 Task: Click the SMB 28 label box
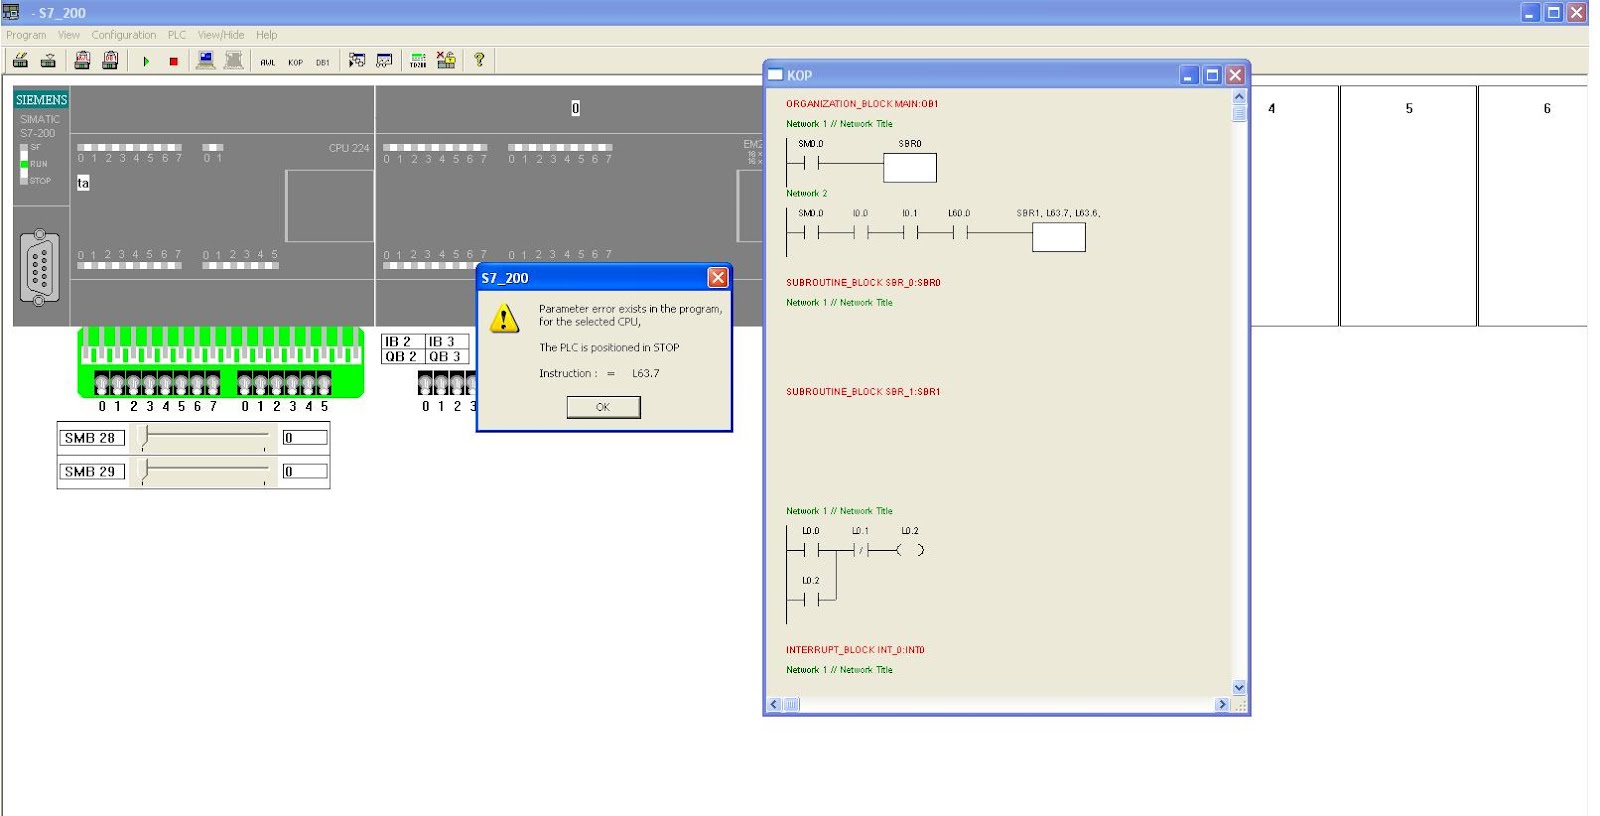click(91, 438)
